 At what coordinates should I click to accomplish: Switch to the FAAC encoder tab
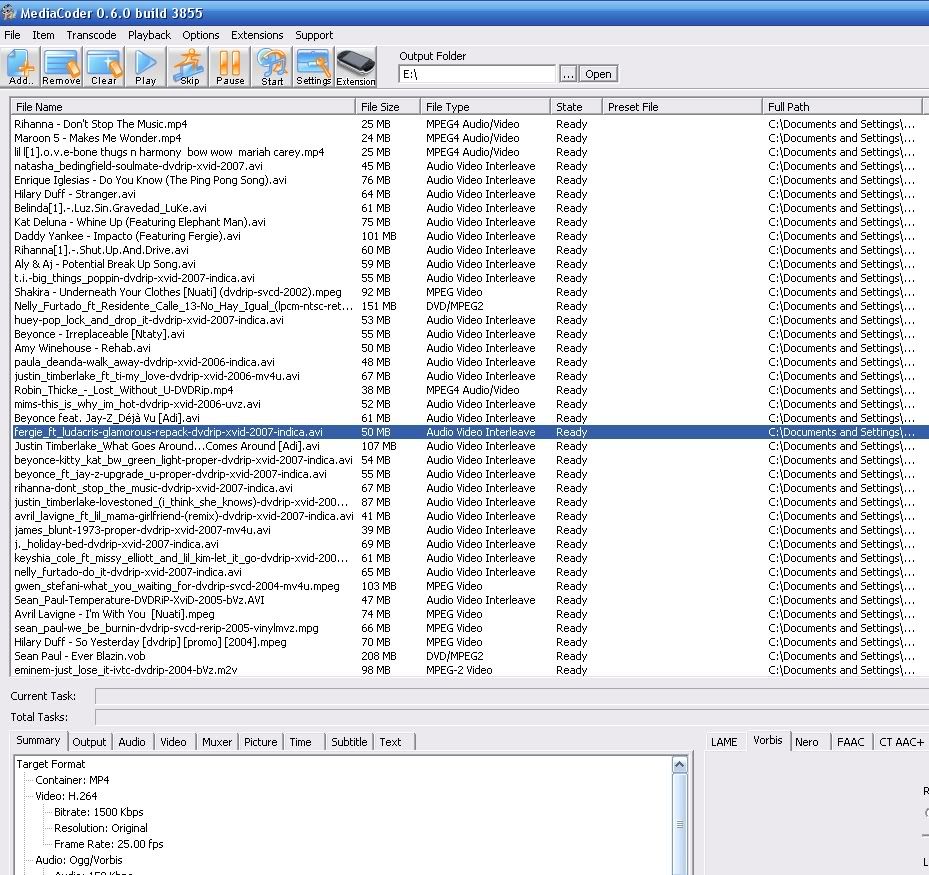pos(851,742)
